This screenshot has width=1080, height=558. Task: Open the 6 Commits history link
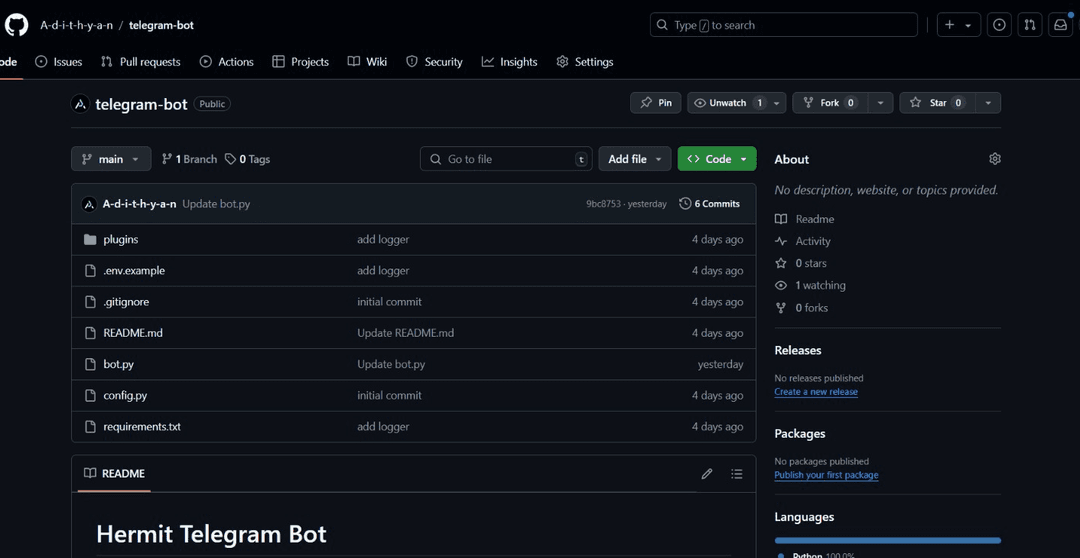(709, 204)
